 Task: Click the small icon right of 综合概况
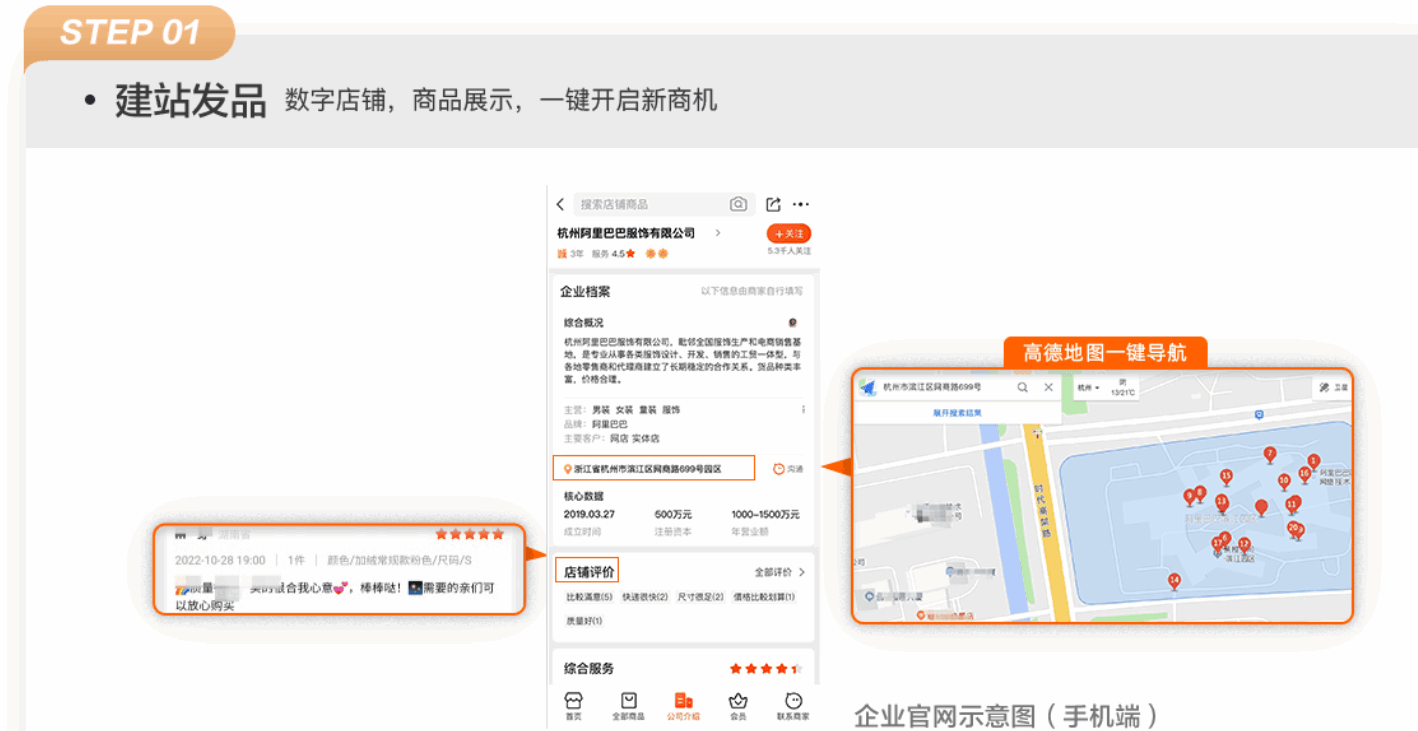(x=793, y=323)
